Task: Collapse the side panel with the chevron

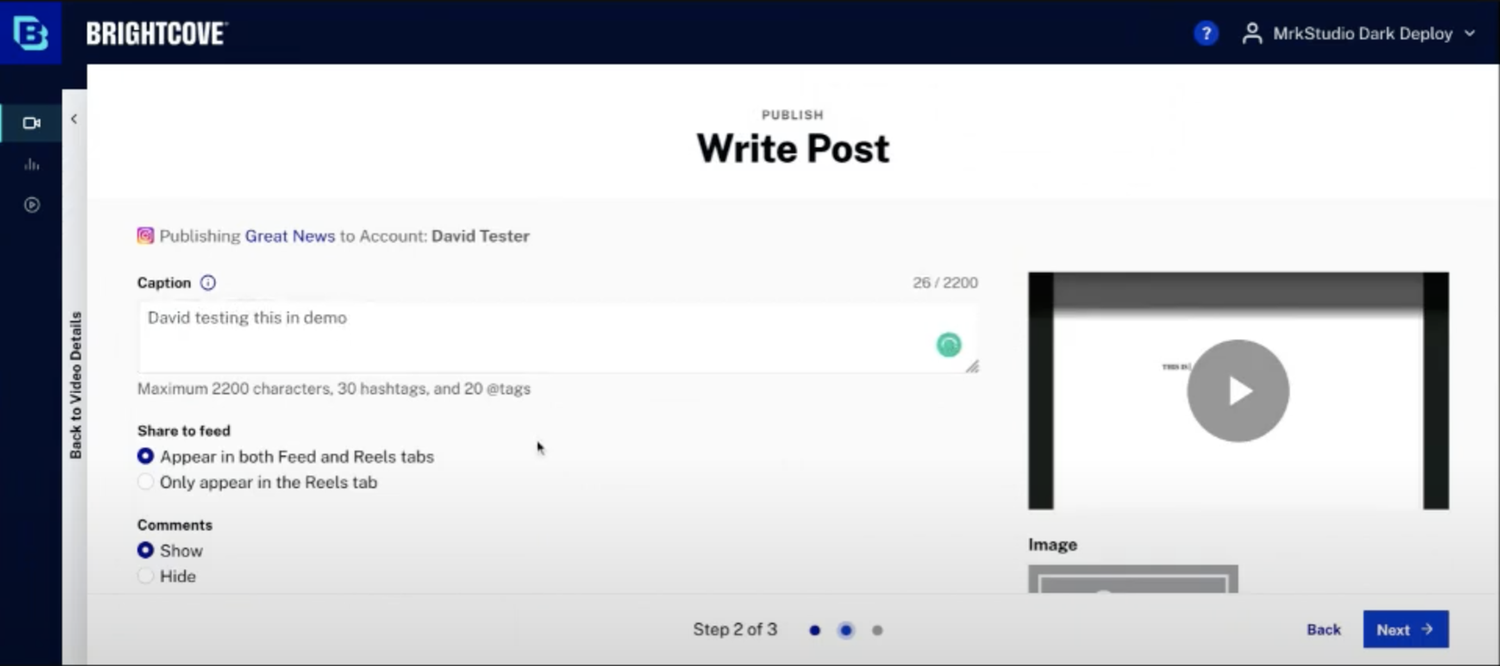Action: [x=74, y=119]
